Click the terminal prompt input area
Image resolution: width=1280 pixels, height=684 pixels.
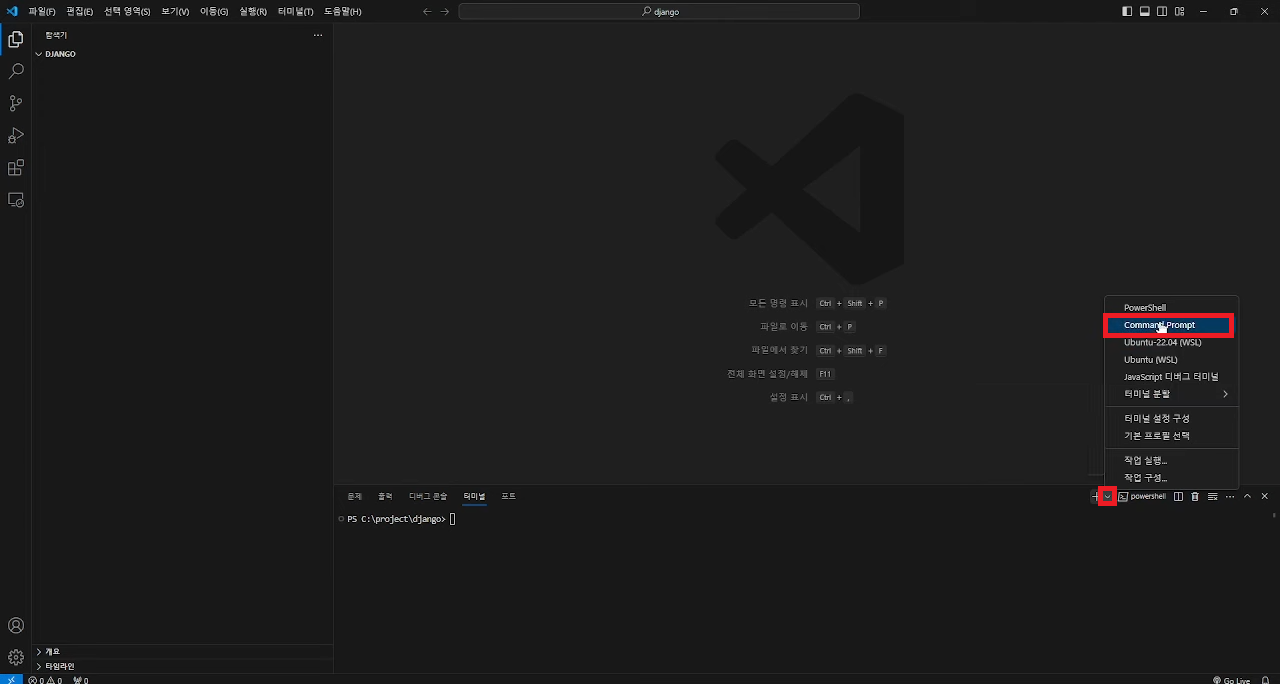click(x=452, y=519)
